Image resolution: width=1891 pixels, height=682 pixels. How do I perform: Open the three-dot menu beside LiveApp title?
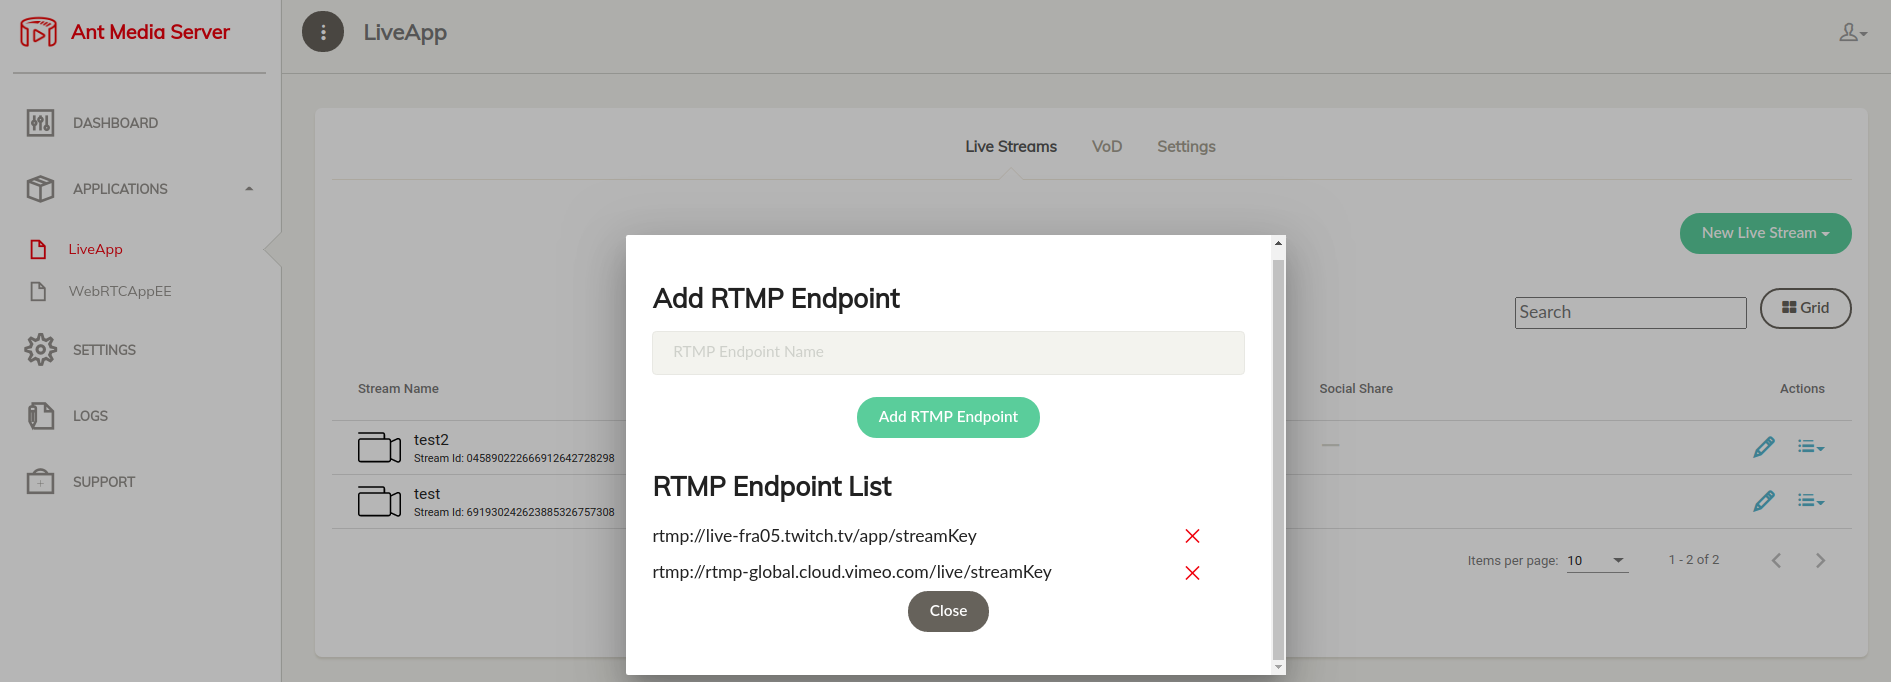[x=323, y=32]
